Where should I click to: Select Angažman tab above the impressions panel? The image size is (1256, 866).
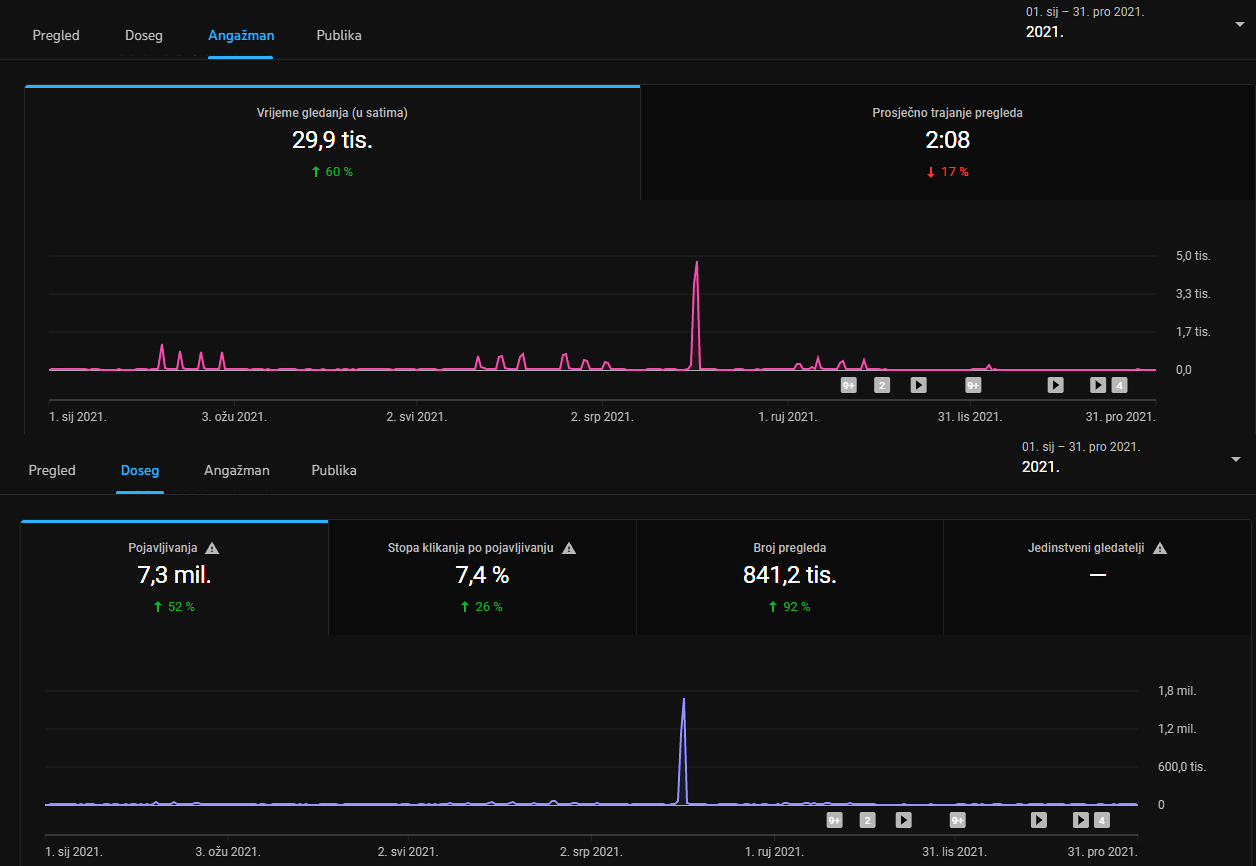[x=237, y=470]
